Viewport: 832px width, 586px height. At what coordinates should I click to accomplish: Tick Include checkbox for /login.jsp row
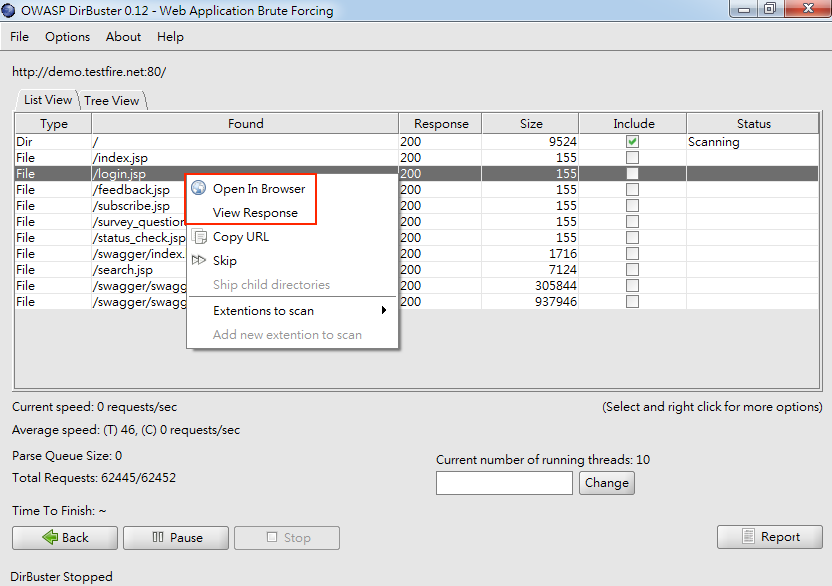tap(632, 174)
